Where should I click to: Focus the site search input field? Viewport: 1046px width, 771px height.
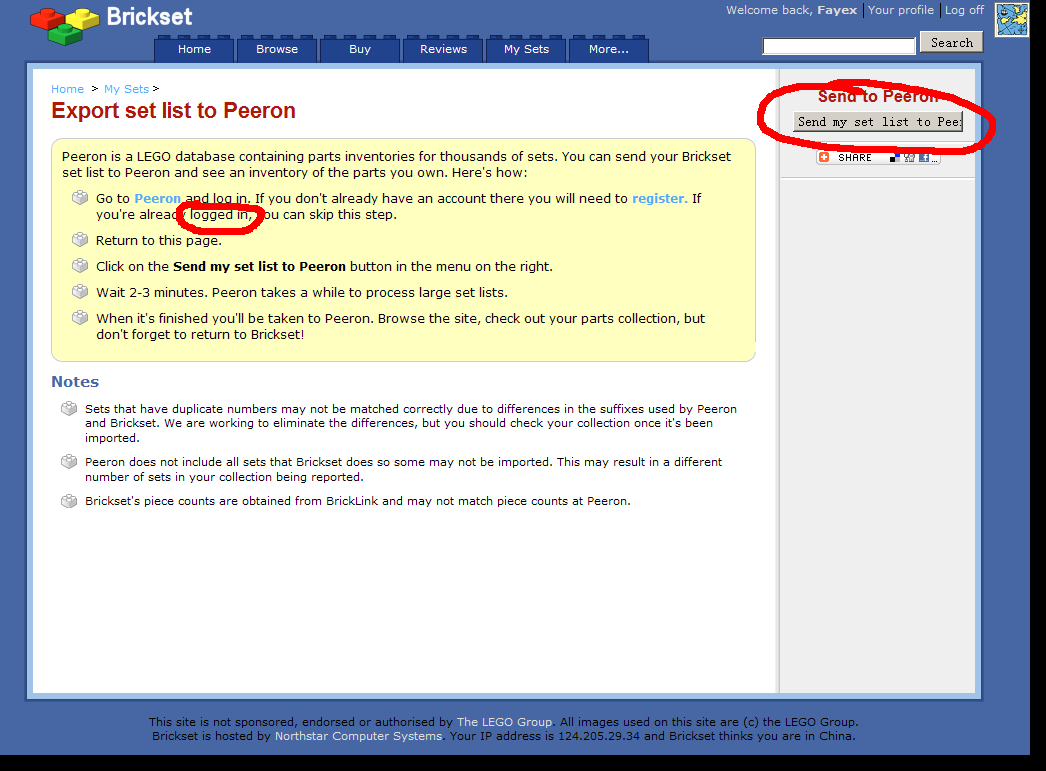(839, 45)
